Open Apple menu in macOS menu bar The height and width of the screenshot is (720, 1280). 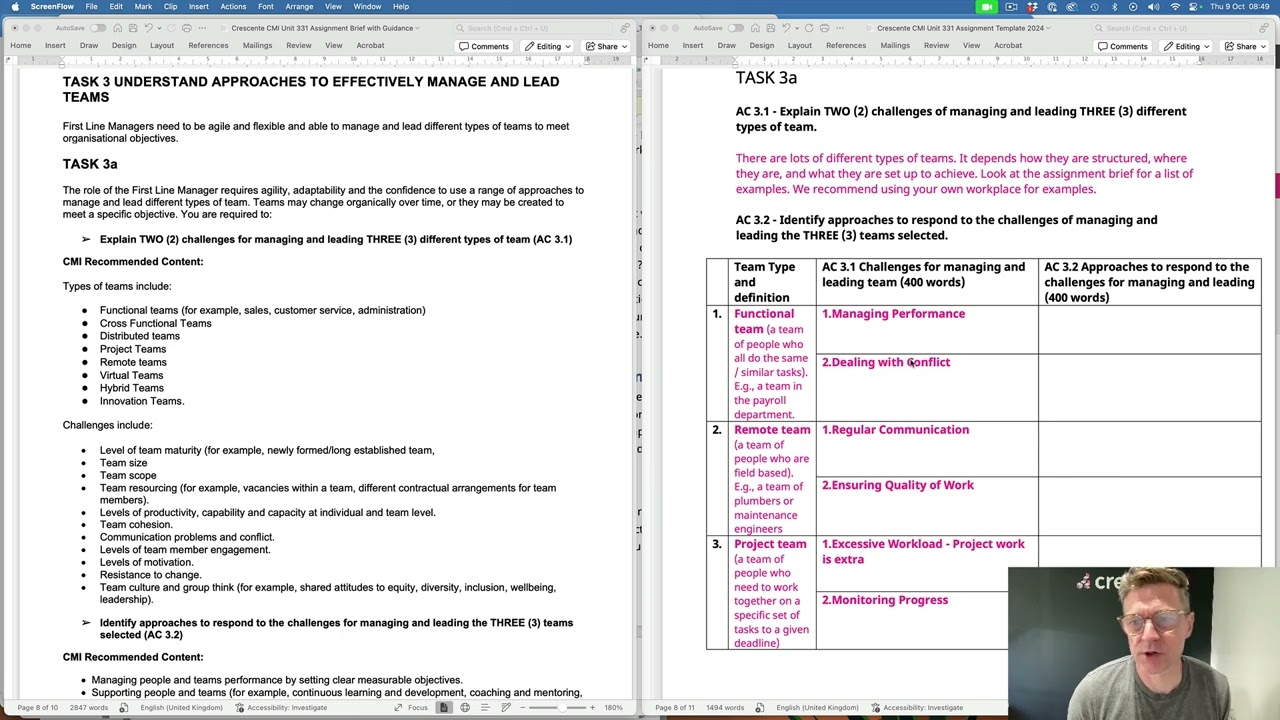(15, 6)
